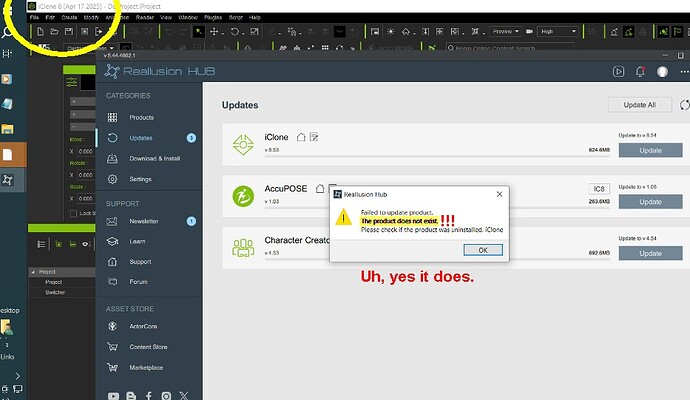Go to Products category in Reallusion Hub
690x400 pixels.
[141, 117]
